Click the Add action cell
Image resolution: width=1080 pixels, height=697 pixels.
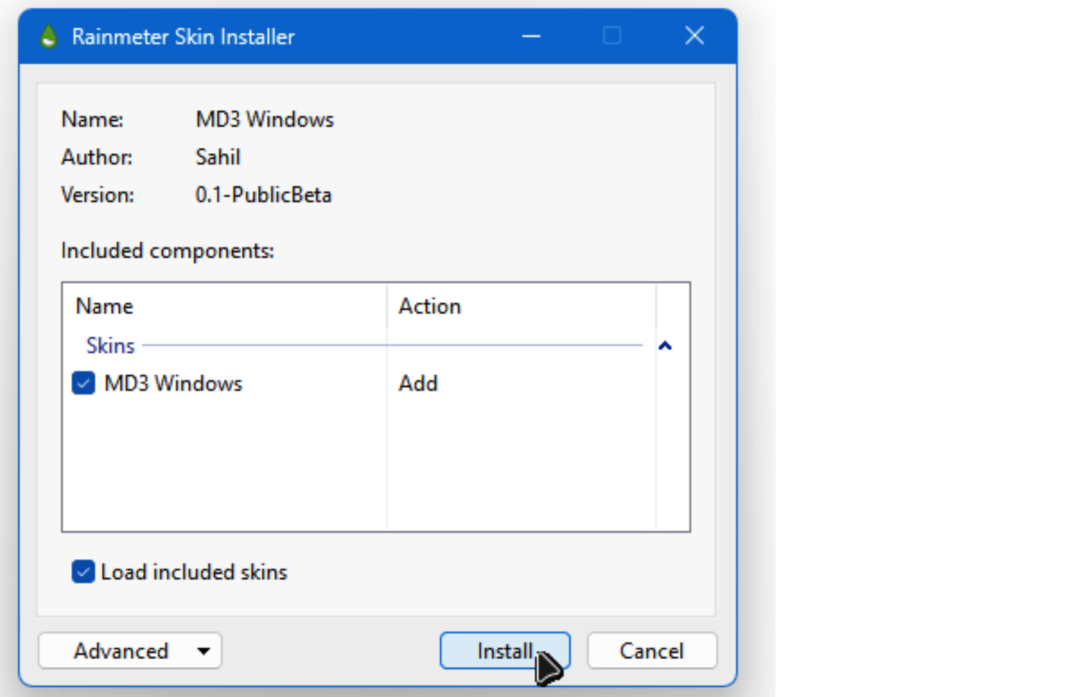tap(418, 383)
